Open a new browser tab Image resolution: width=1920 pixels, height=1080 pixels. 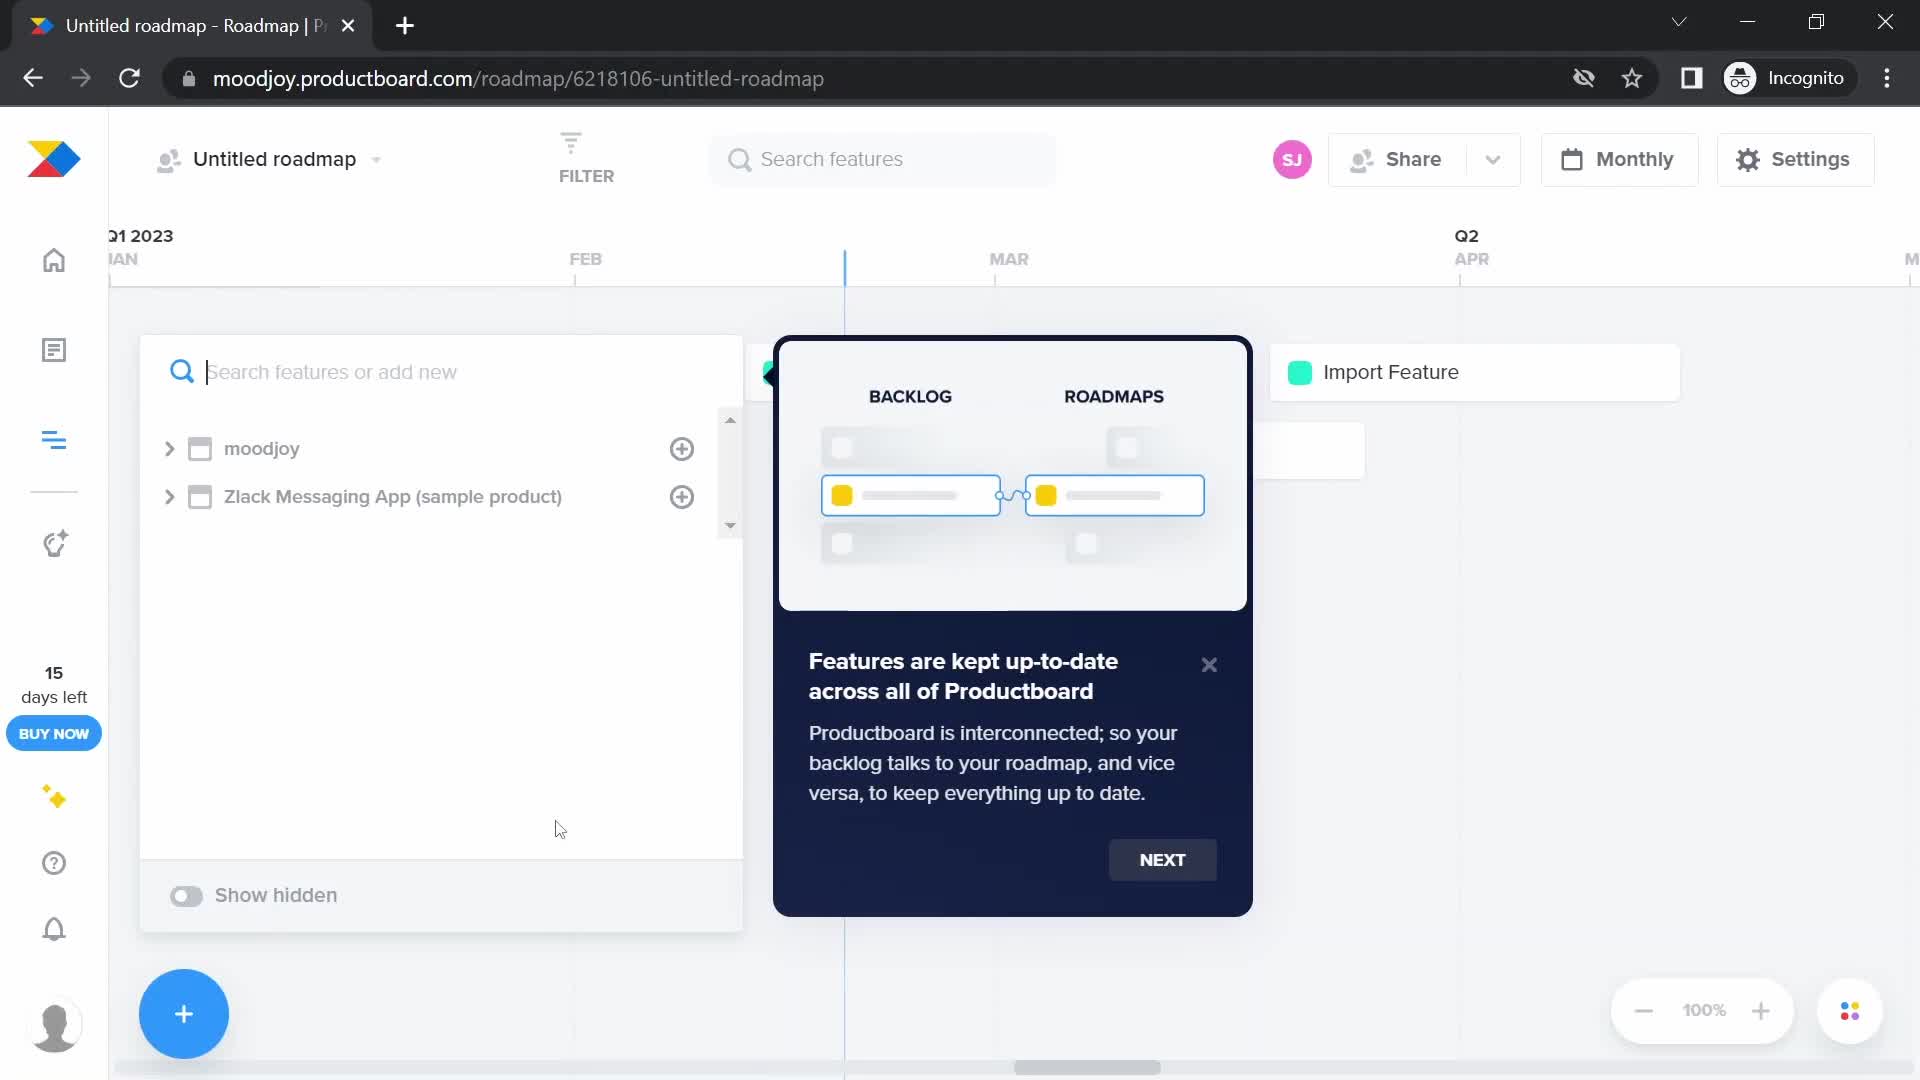point(405,26)
